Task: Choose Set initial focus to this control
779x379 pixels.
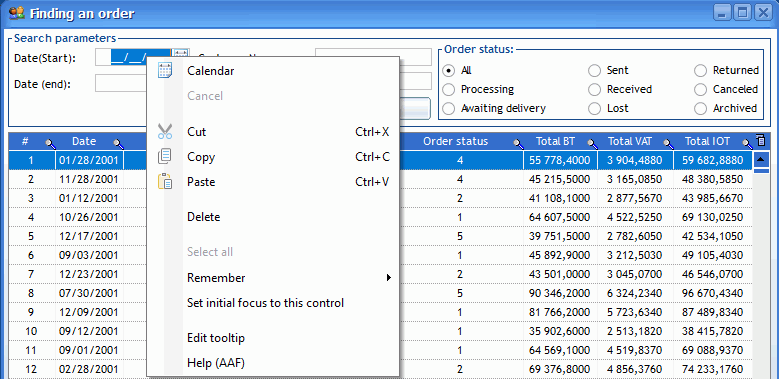Action: 273,303
